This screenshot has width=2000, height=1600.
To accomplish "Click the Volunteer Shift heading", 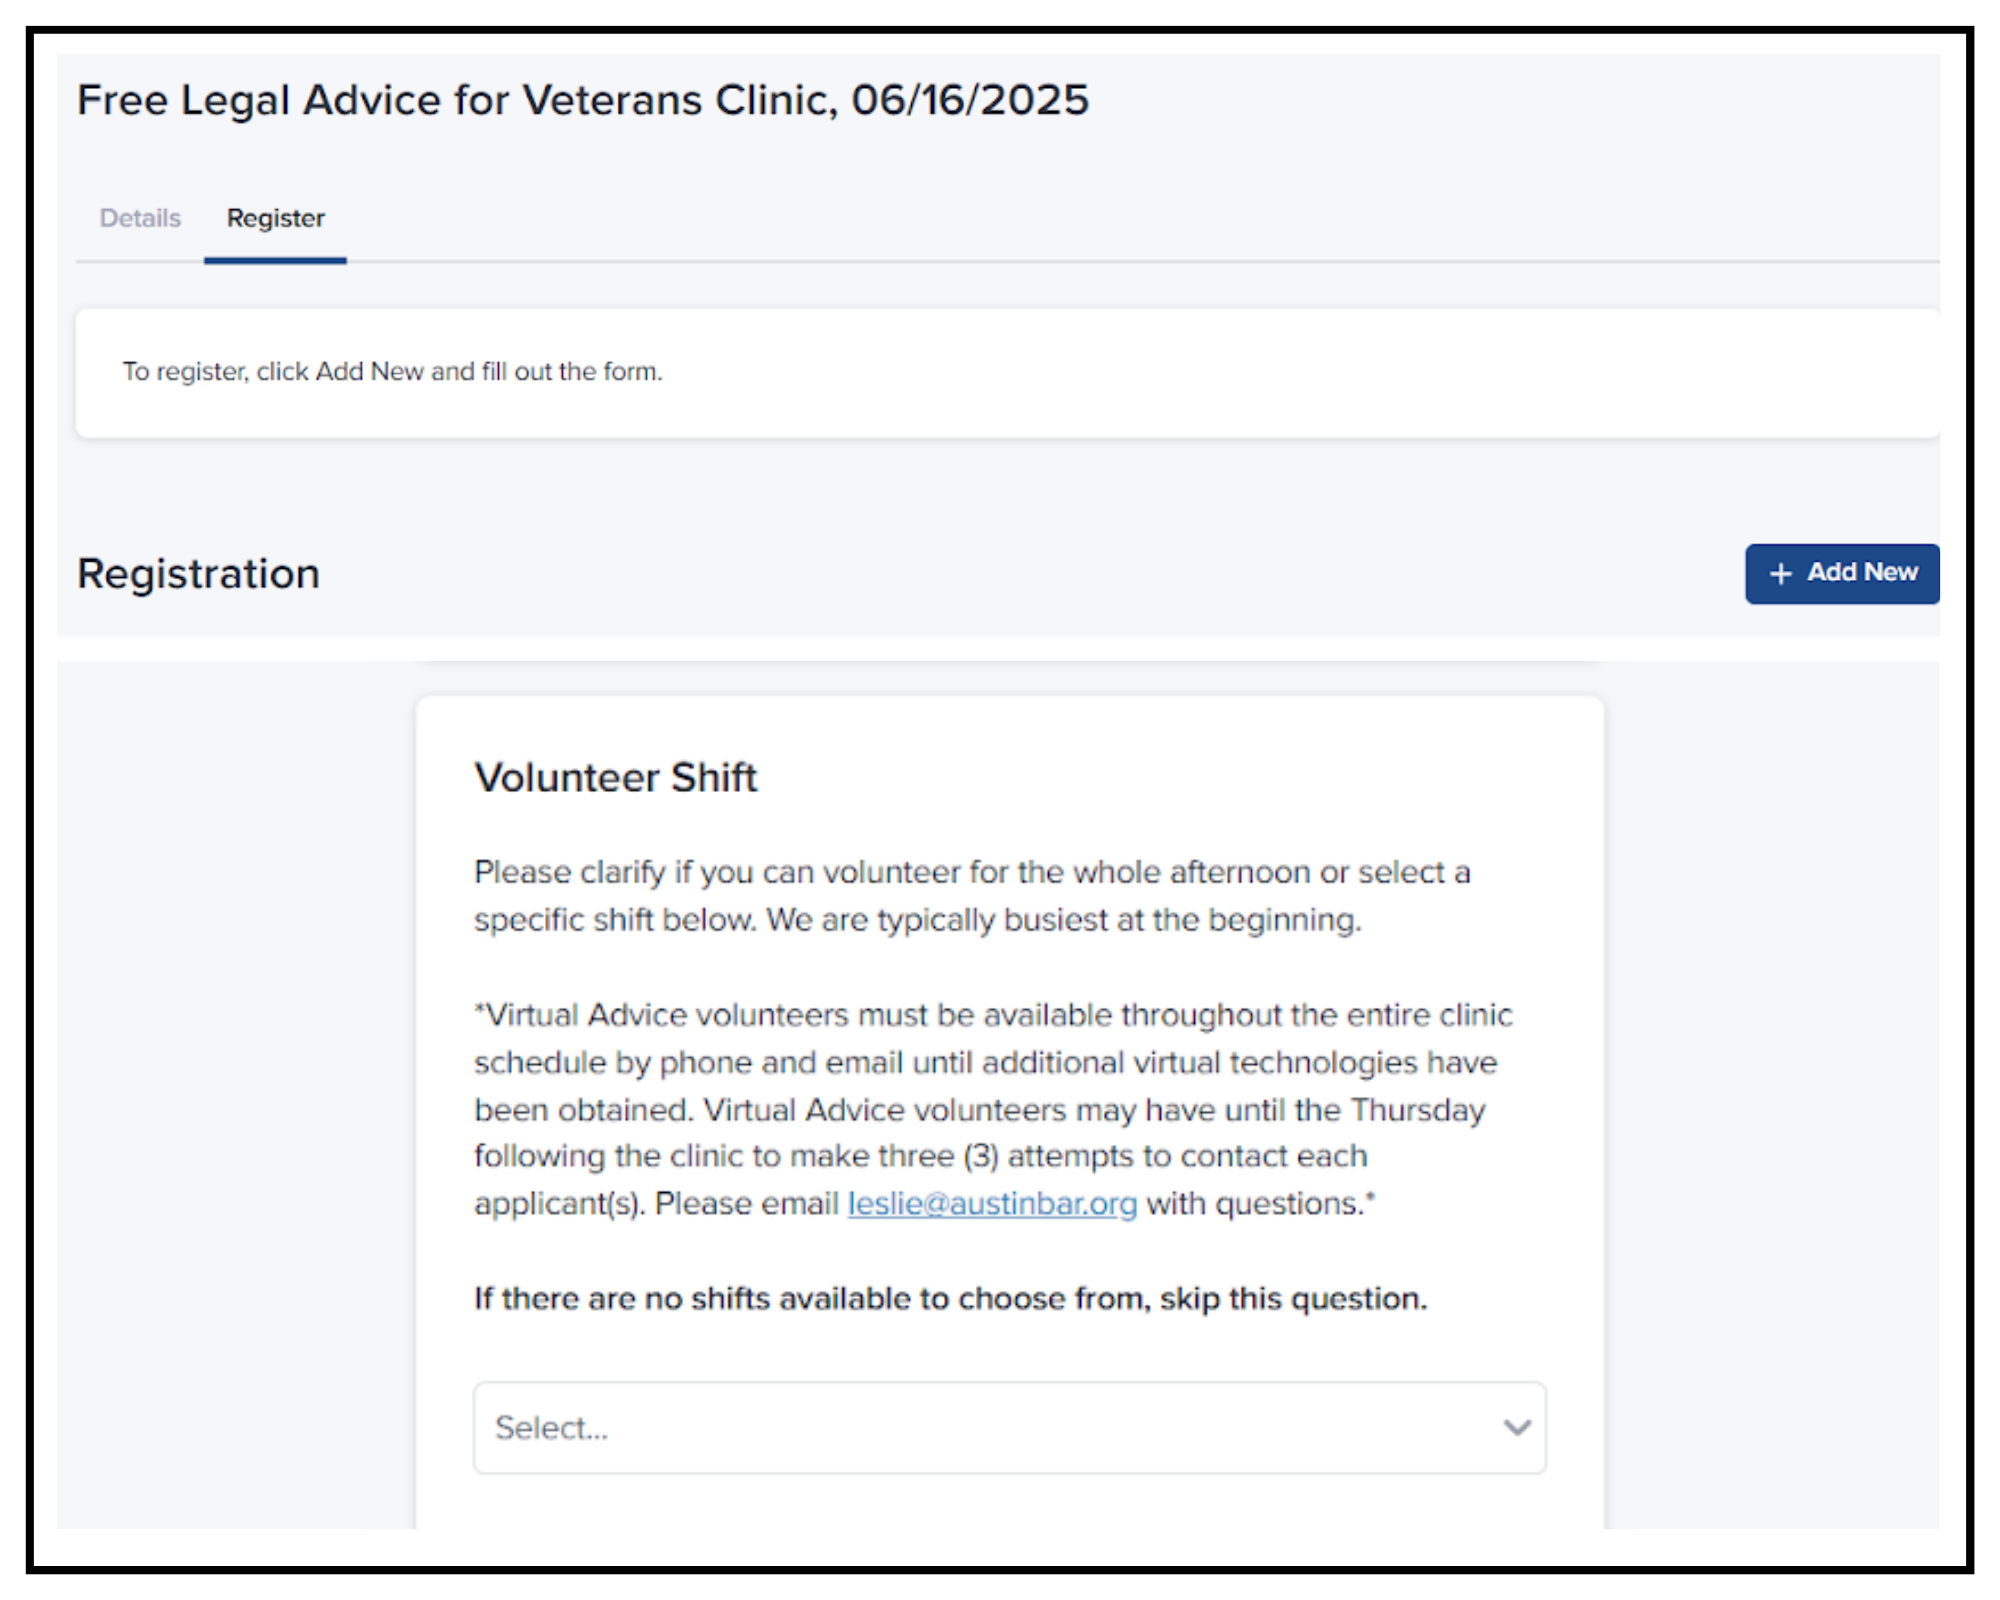I will coord(615,777).
